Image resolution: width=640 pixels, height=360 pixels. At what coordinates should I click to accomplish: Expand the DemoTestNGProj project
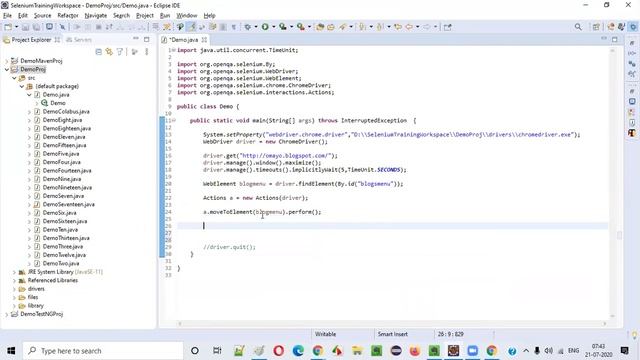click(7, 314)
